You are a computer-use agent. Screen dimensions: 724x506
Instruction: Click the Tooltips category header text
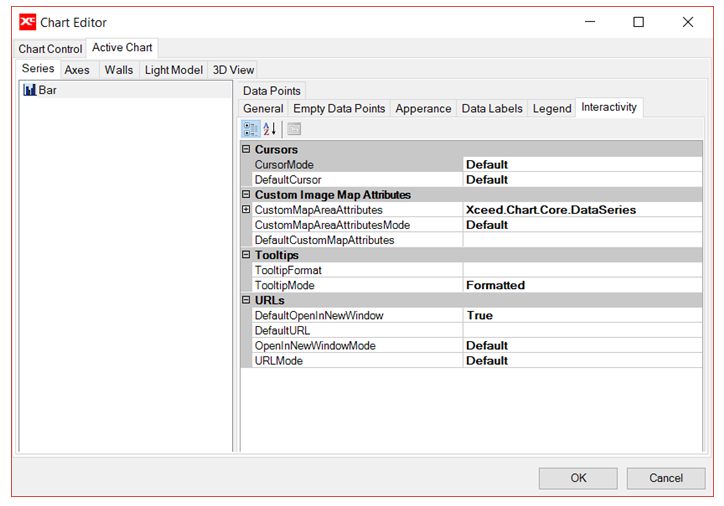click(x=277, y=255)
